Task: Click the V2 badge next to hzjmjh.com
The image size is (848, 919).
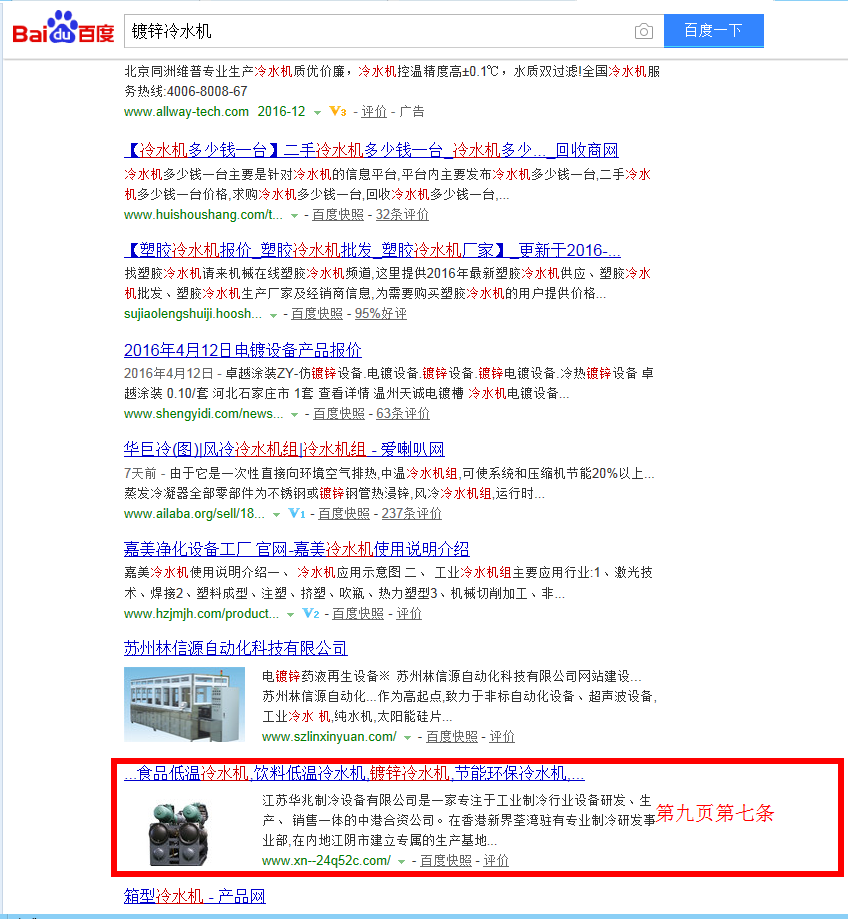Action: click(311, 614)
